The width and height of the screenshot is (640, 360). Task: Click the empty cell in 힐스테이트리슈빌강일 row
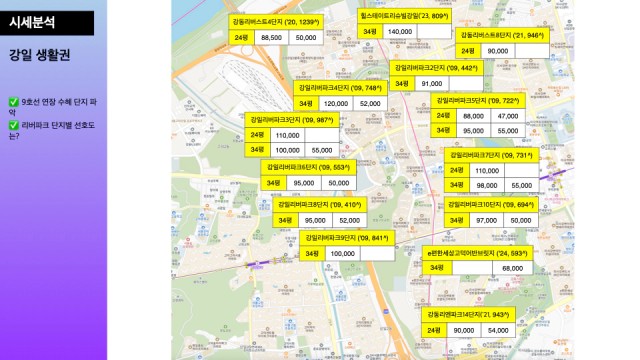tap(434, 31)
